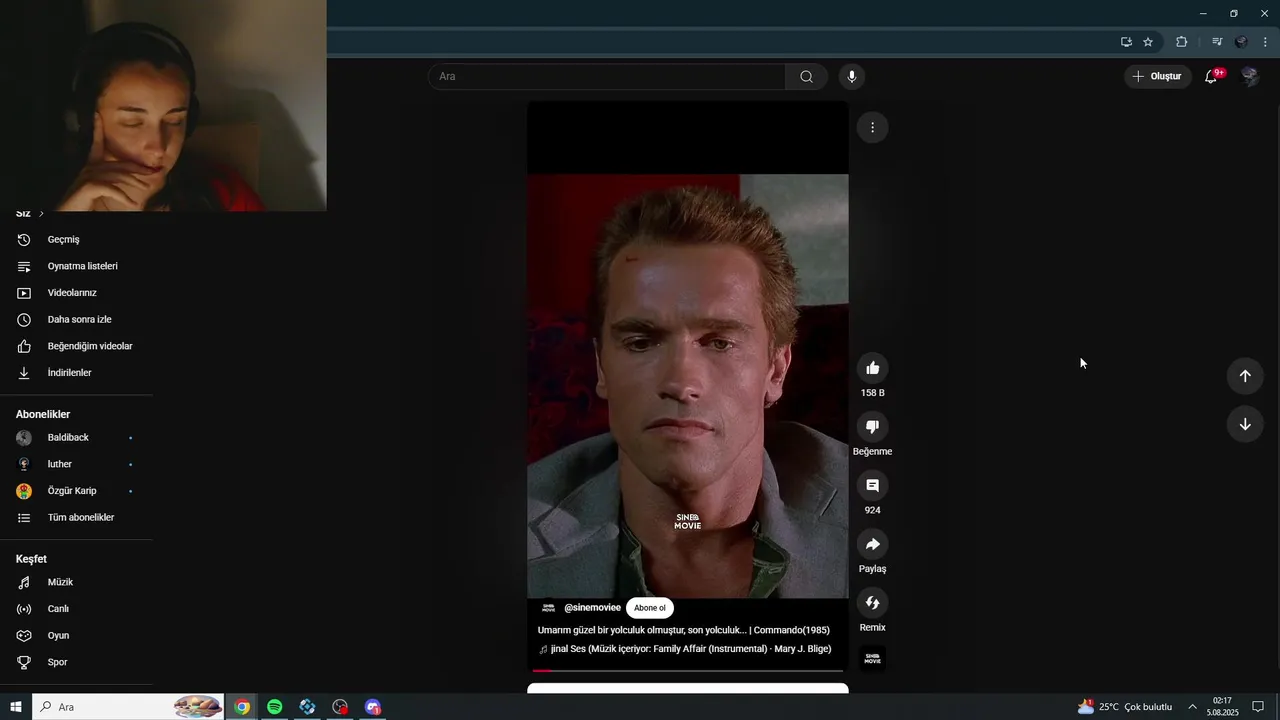Open the Windows notification center
Viewport: 1280px width, 720px height.
click(x=1258, y=707)
